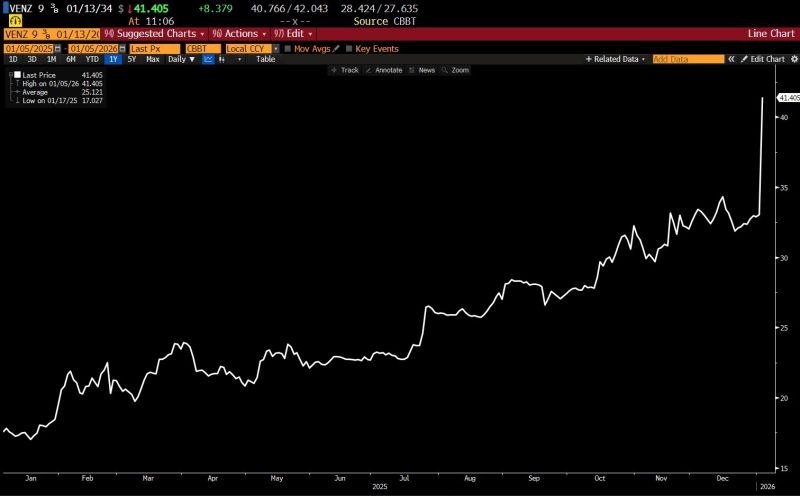Click the +8.379 change value
Viewport: 800px width, 496px height.
(x=215, y=9)
